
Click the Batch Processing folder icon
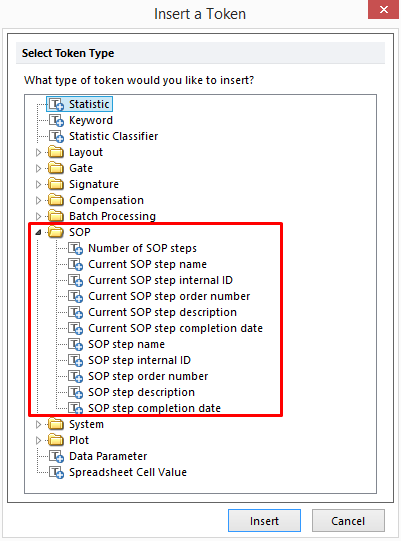point(56,216)
